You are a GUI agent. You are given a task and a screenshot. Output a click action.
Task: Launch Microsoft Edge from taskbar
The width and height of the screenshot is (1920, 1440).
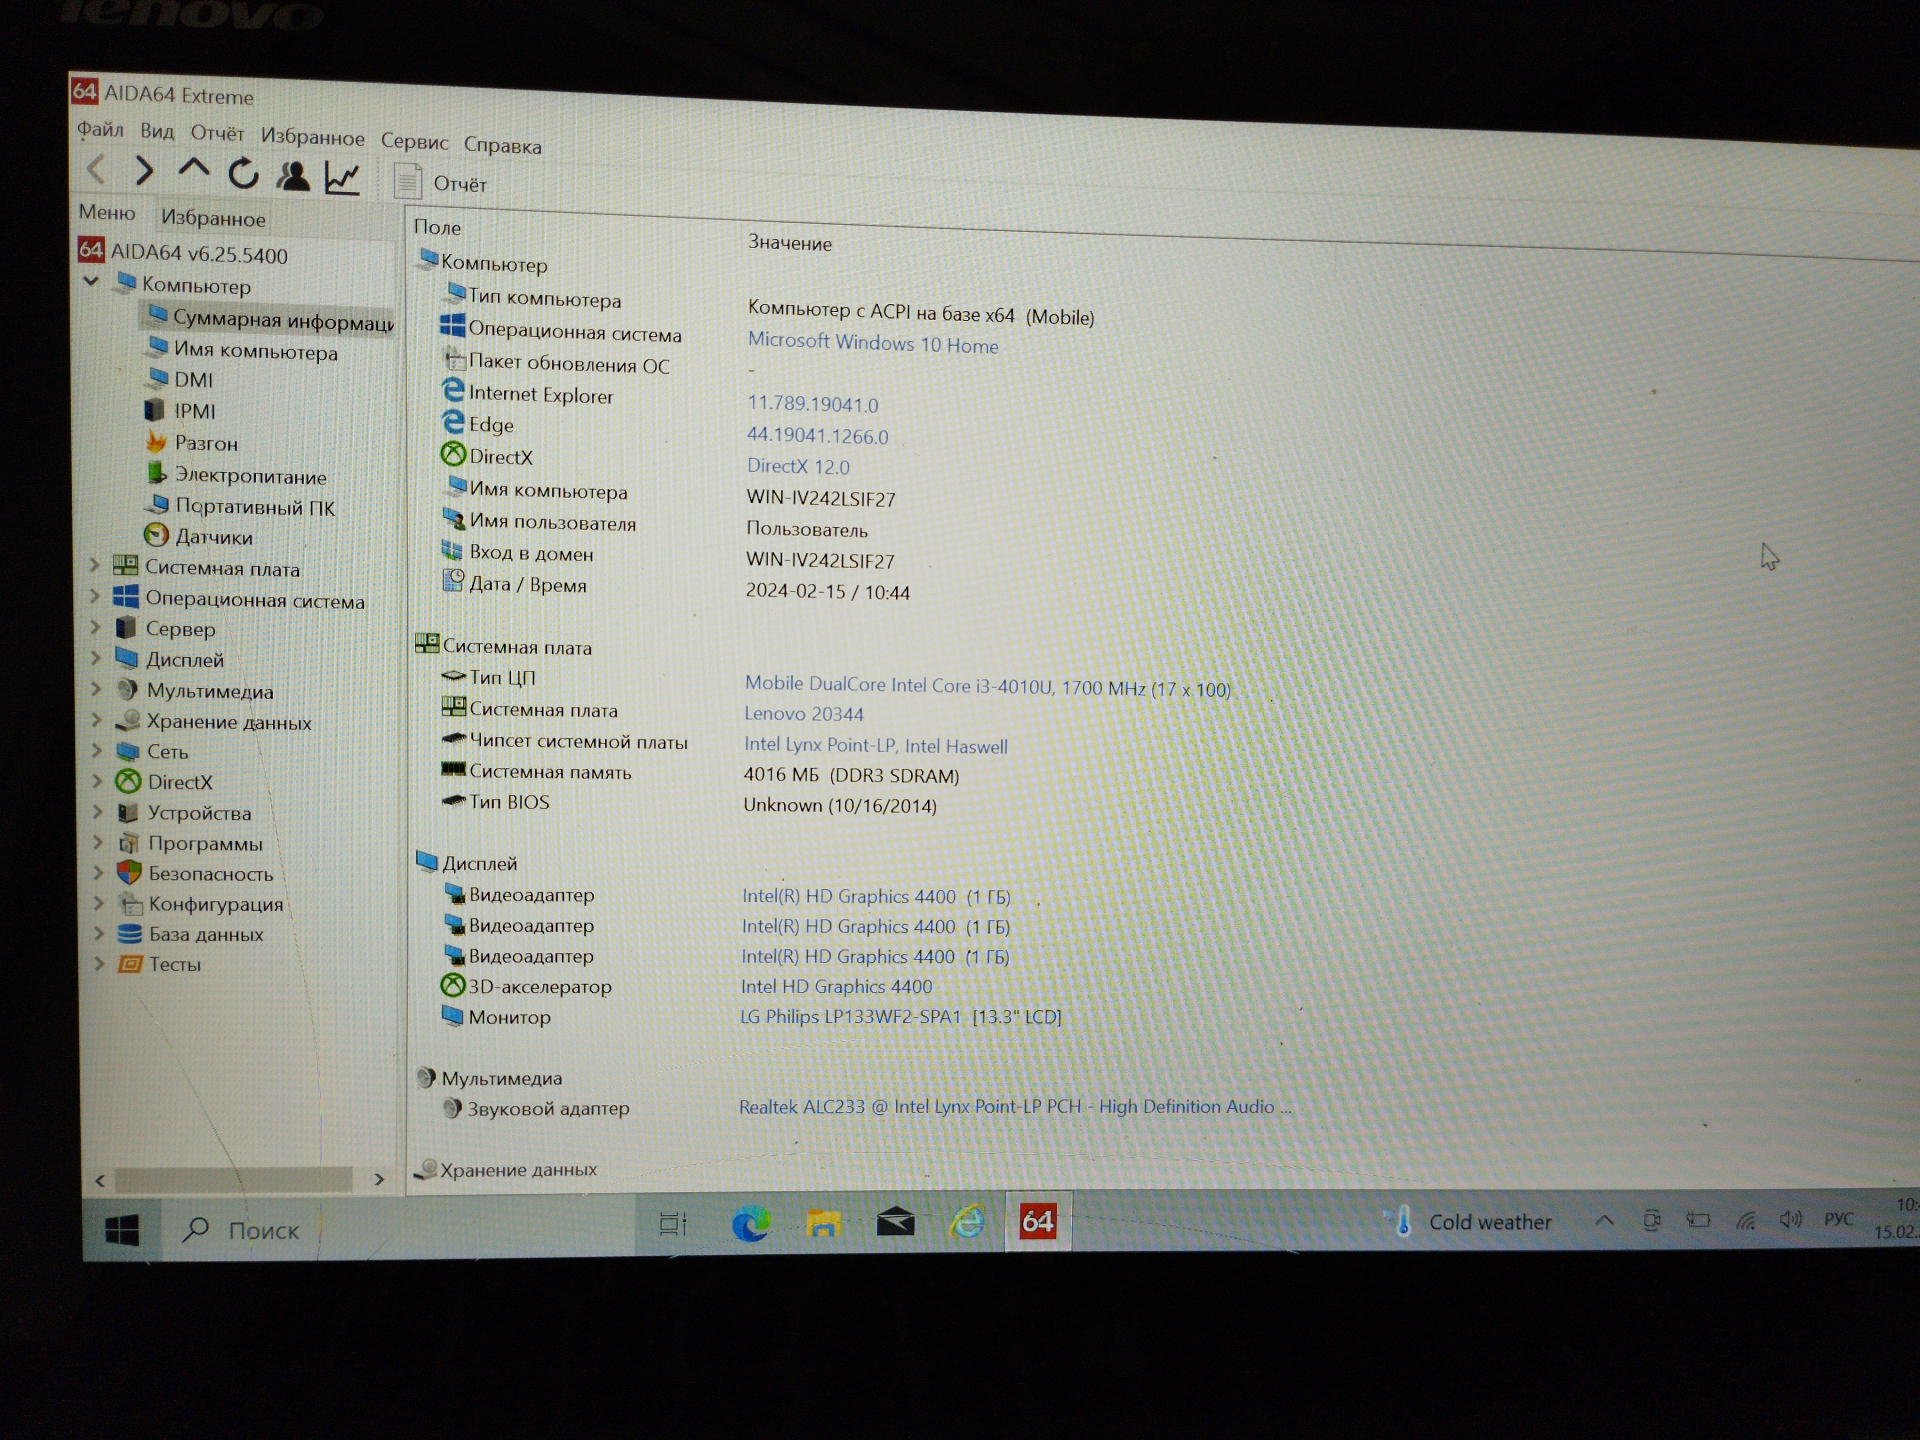(x=751, y=1223)
